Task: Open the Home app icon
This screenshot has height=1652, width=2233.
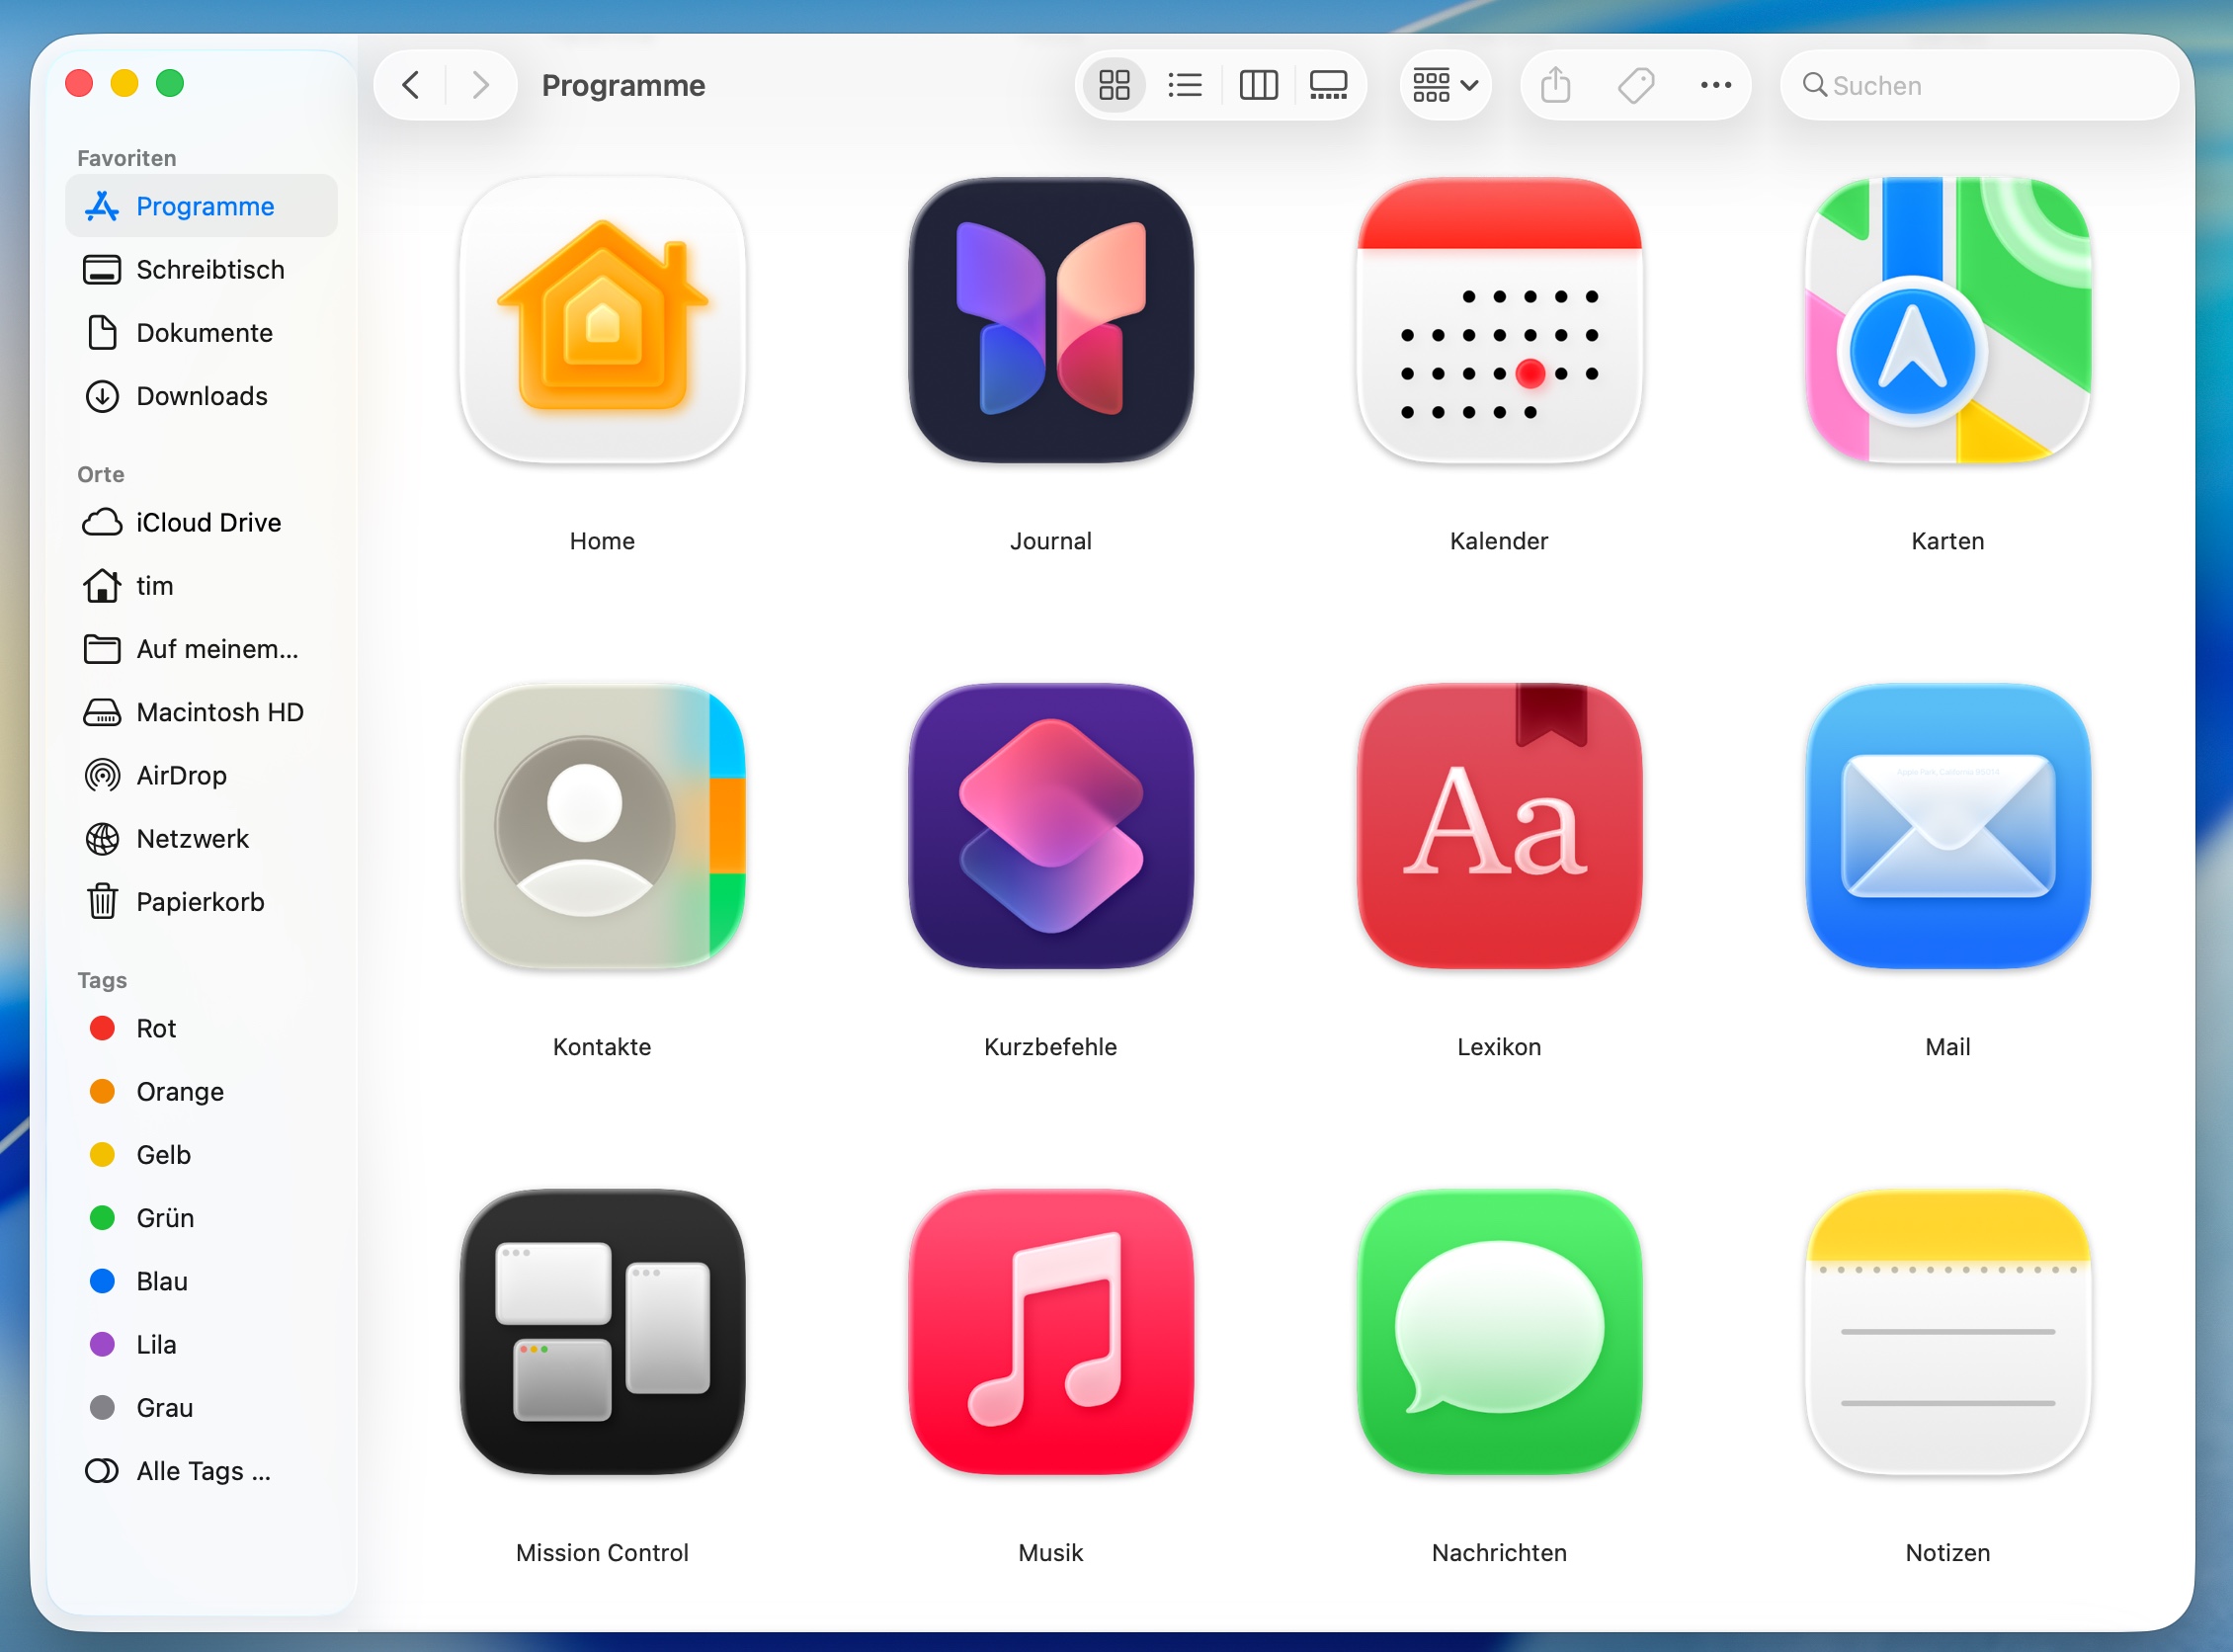Action: (602, 320)
